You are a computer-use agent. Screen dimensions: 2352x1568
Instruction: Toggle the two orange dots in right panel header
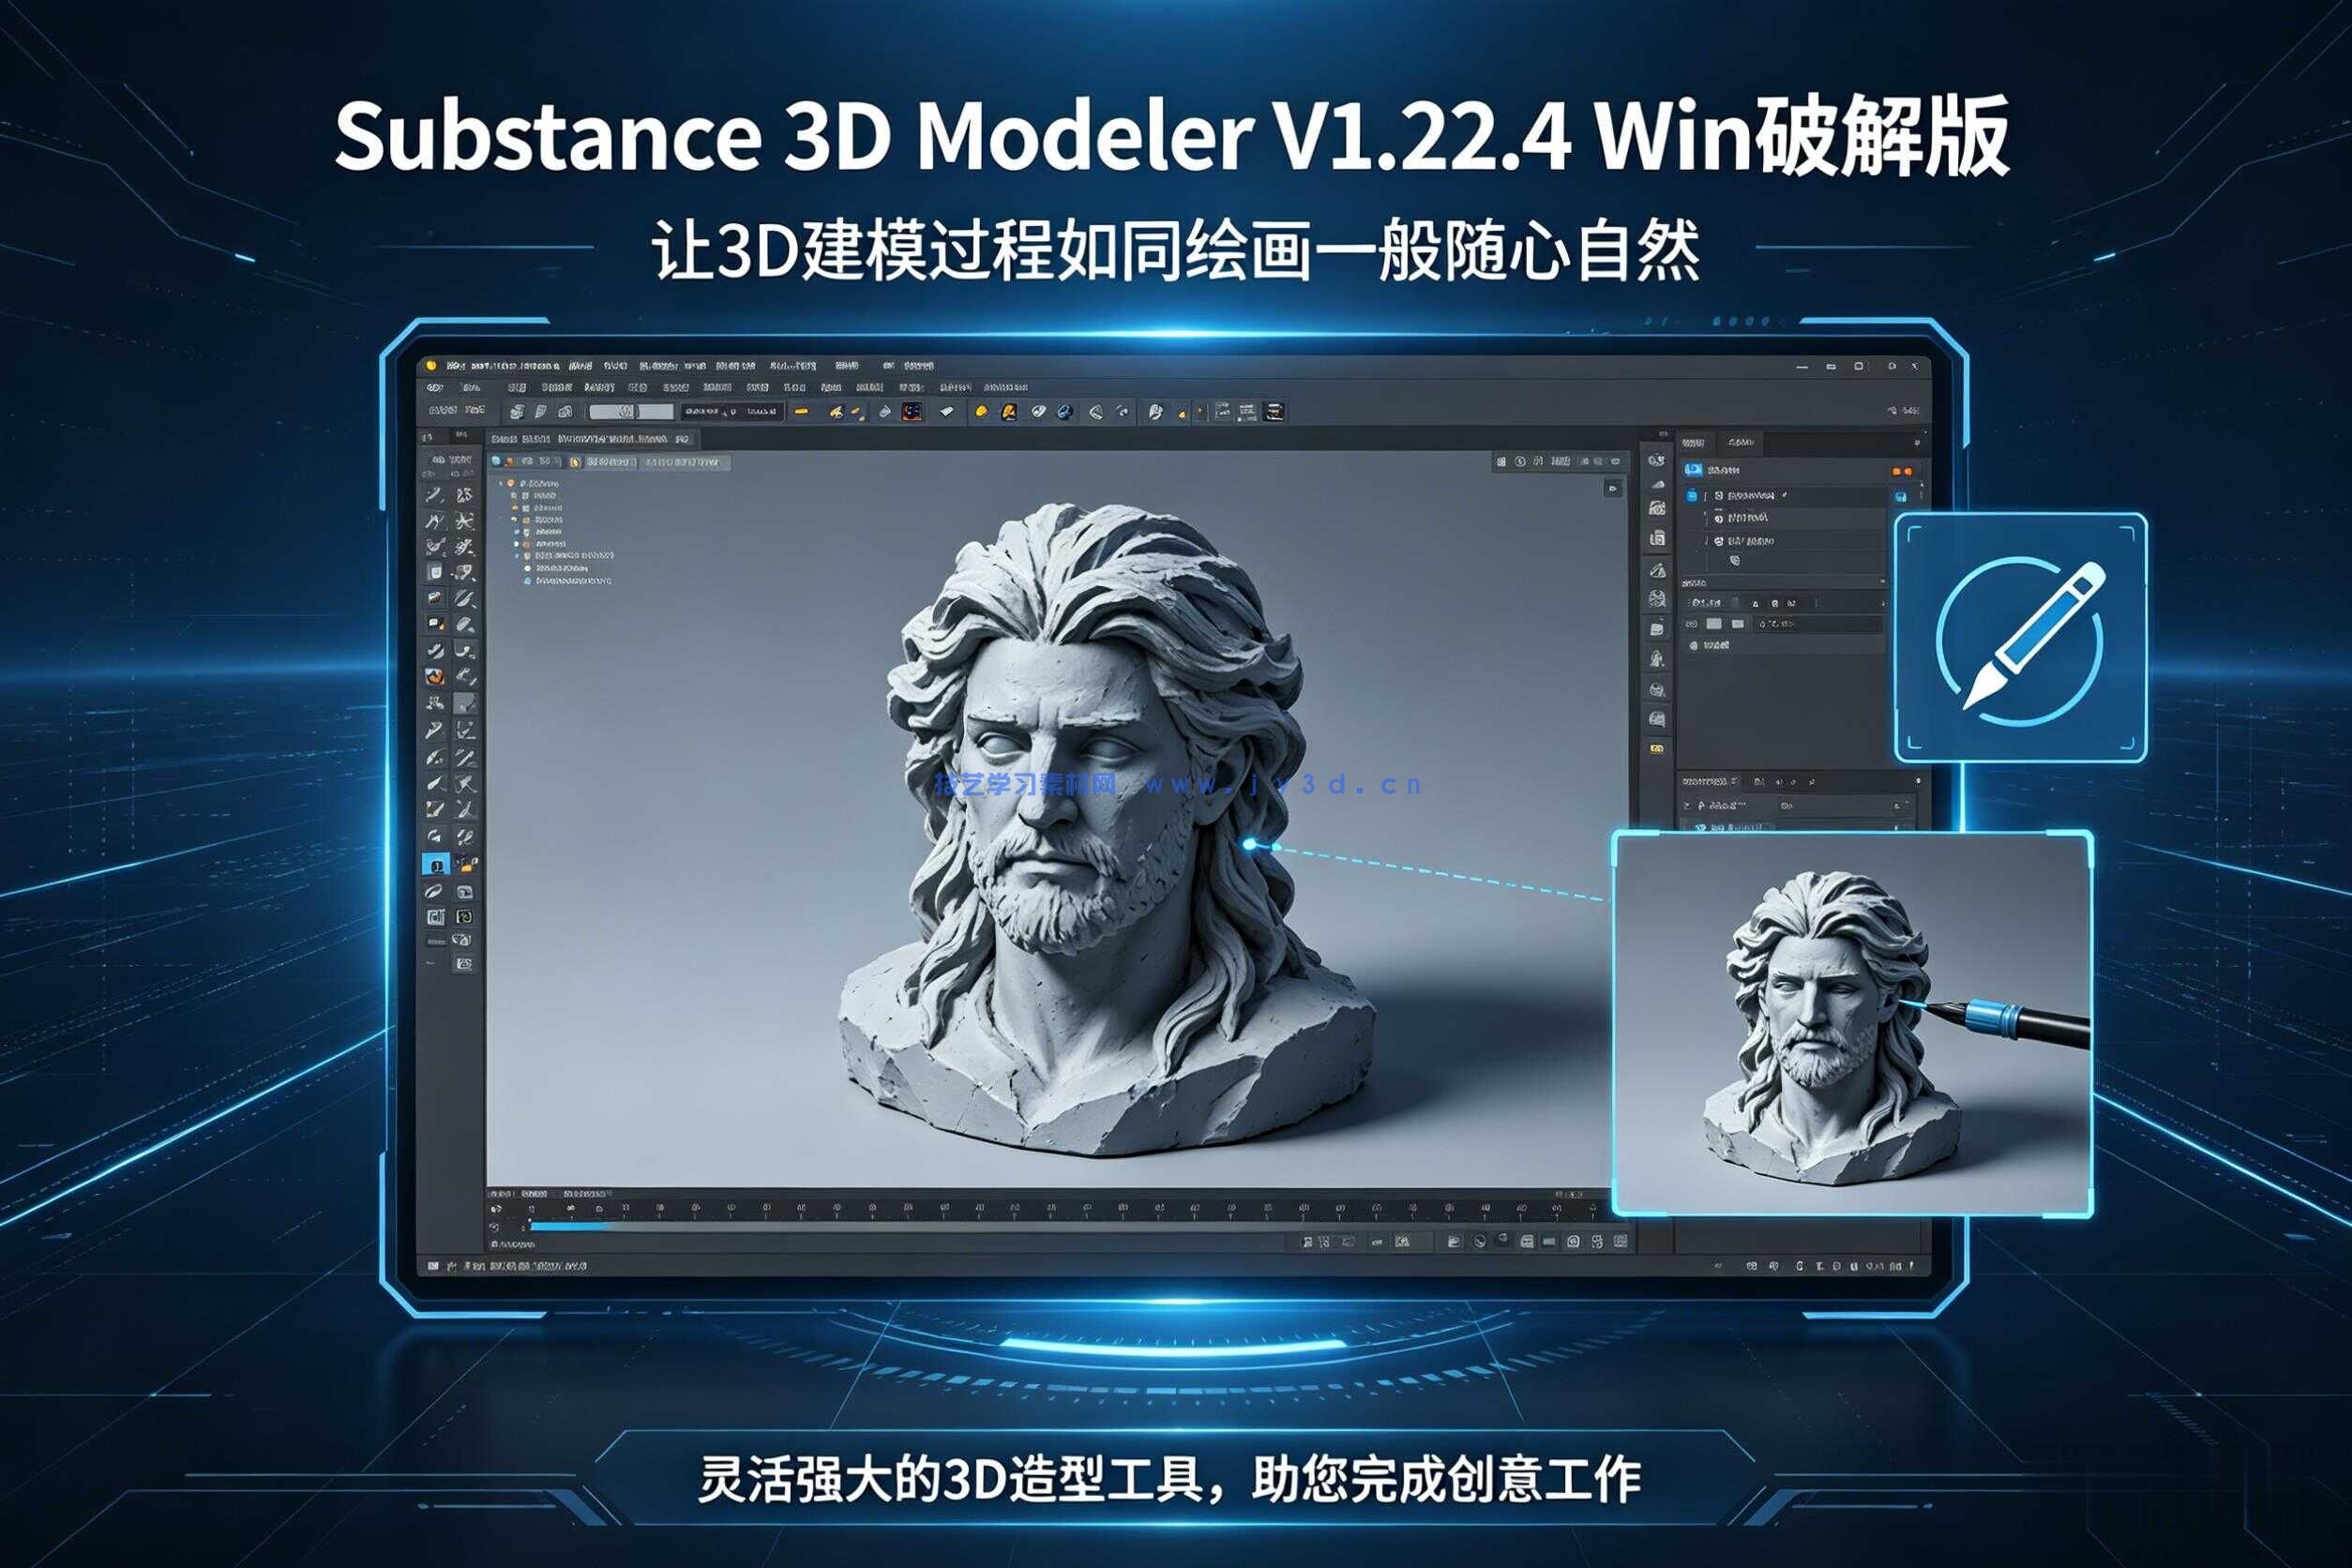pyautogui.click(x=1902, y=470)
